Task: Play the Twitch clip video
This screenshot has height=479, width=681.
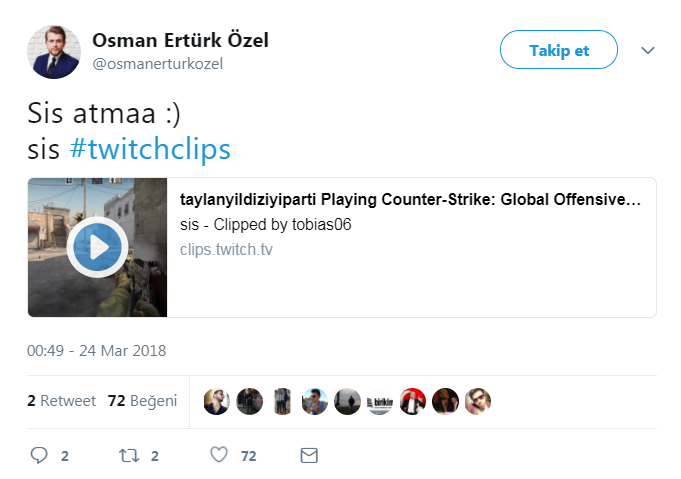Action: [x=97, y=247]
